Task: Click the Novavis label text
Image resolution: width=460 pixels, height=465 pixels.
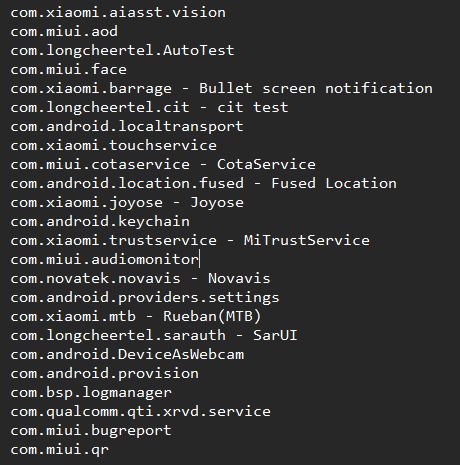Action: [x=239, y=279]
